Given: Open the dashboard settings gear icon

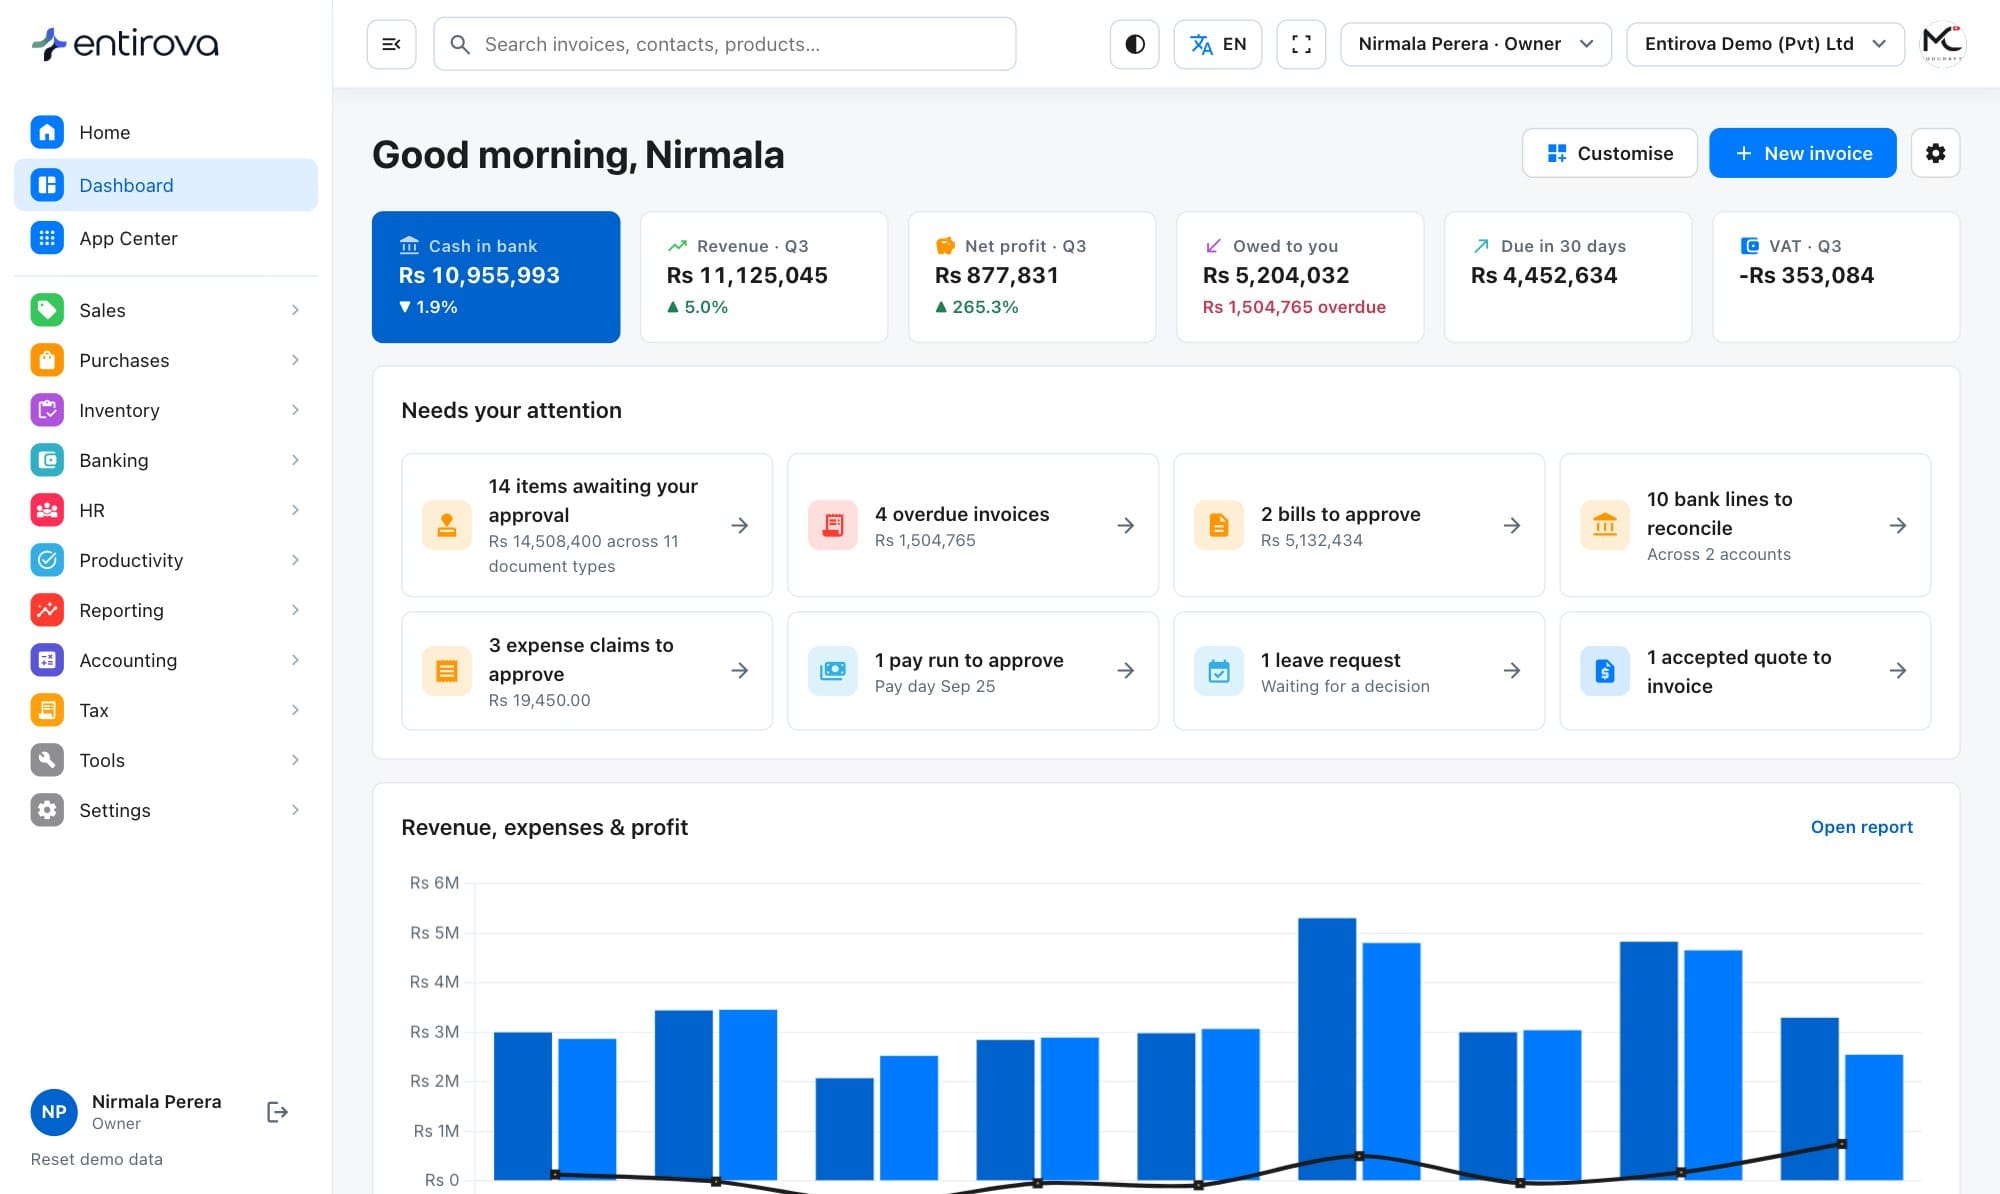Looking at the screenshot, I should (x=1935, y=153).
